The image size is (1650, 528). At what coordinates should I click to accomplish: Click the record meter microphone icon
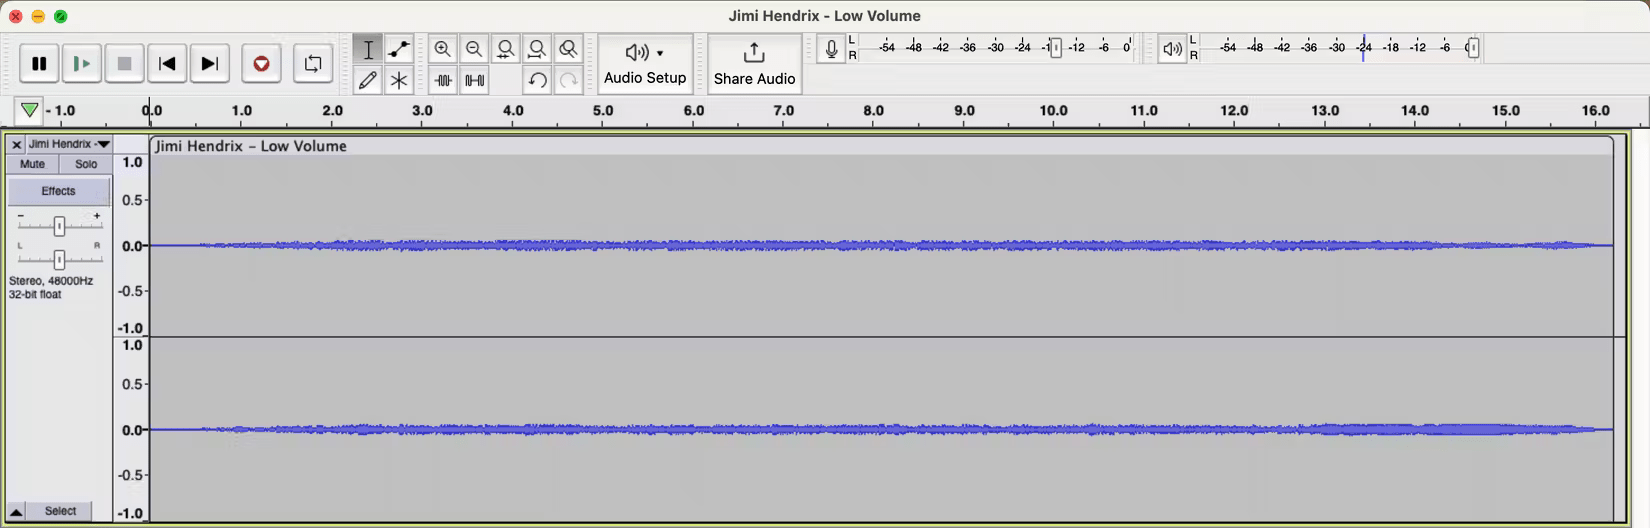click(x=831, y=48)
